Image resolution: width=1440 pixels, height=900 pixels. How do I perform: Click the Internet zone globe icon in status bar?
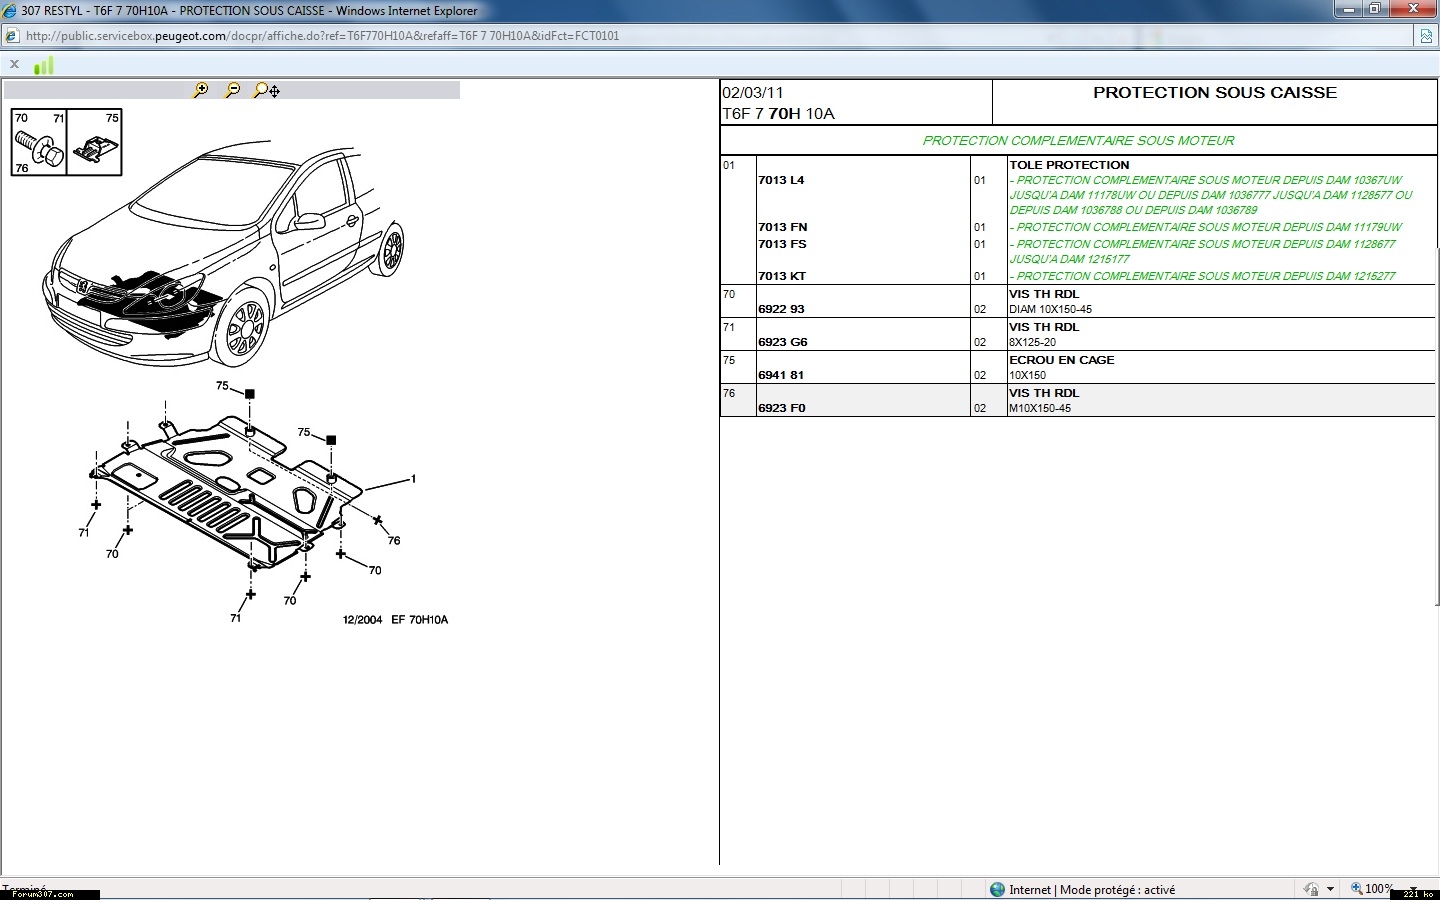(997, 889)
